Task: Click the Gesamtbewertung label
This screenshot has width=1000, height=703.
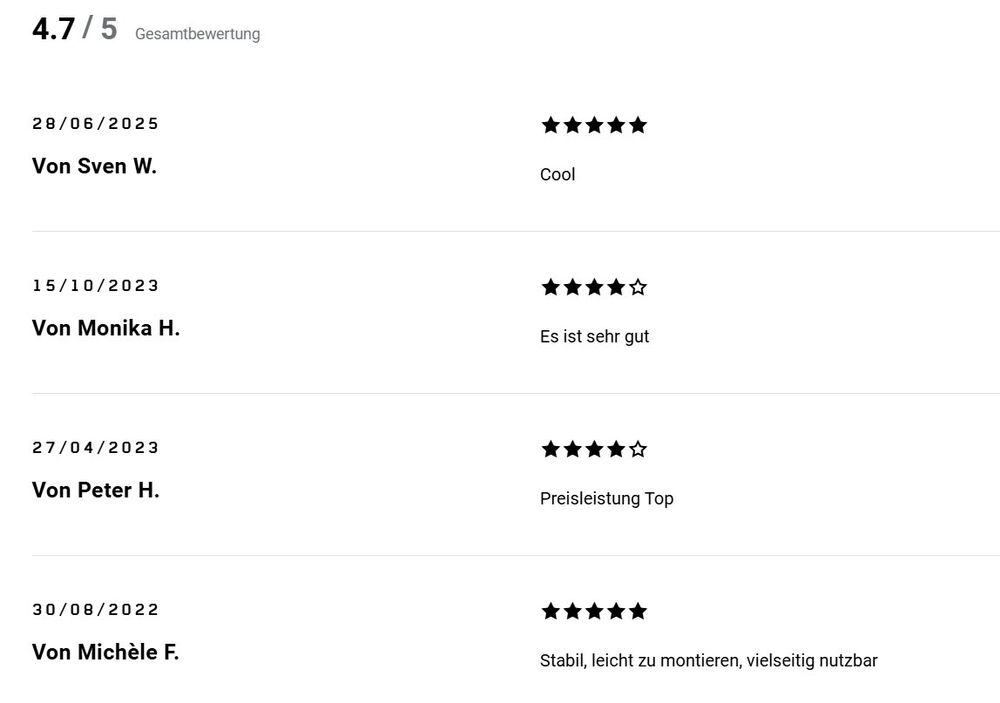Action: pos(197,34)
